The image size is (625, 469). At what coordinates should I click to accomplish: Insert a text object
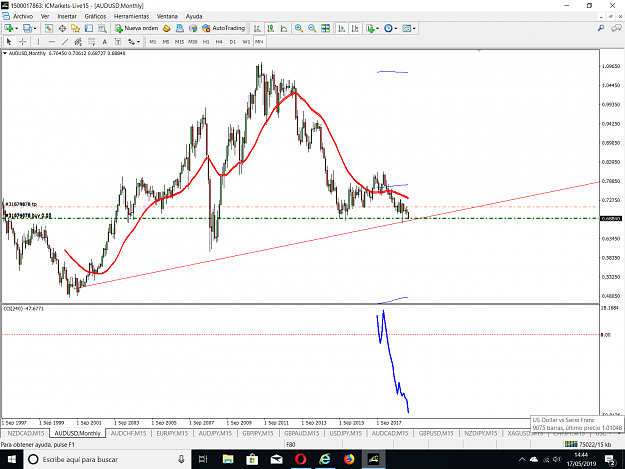[104, 41]
